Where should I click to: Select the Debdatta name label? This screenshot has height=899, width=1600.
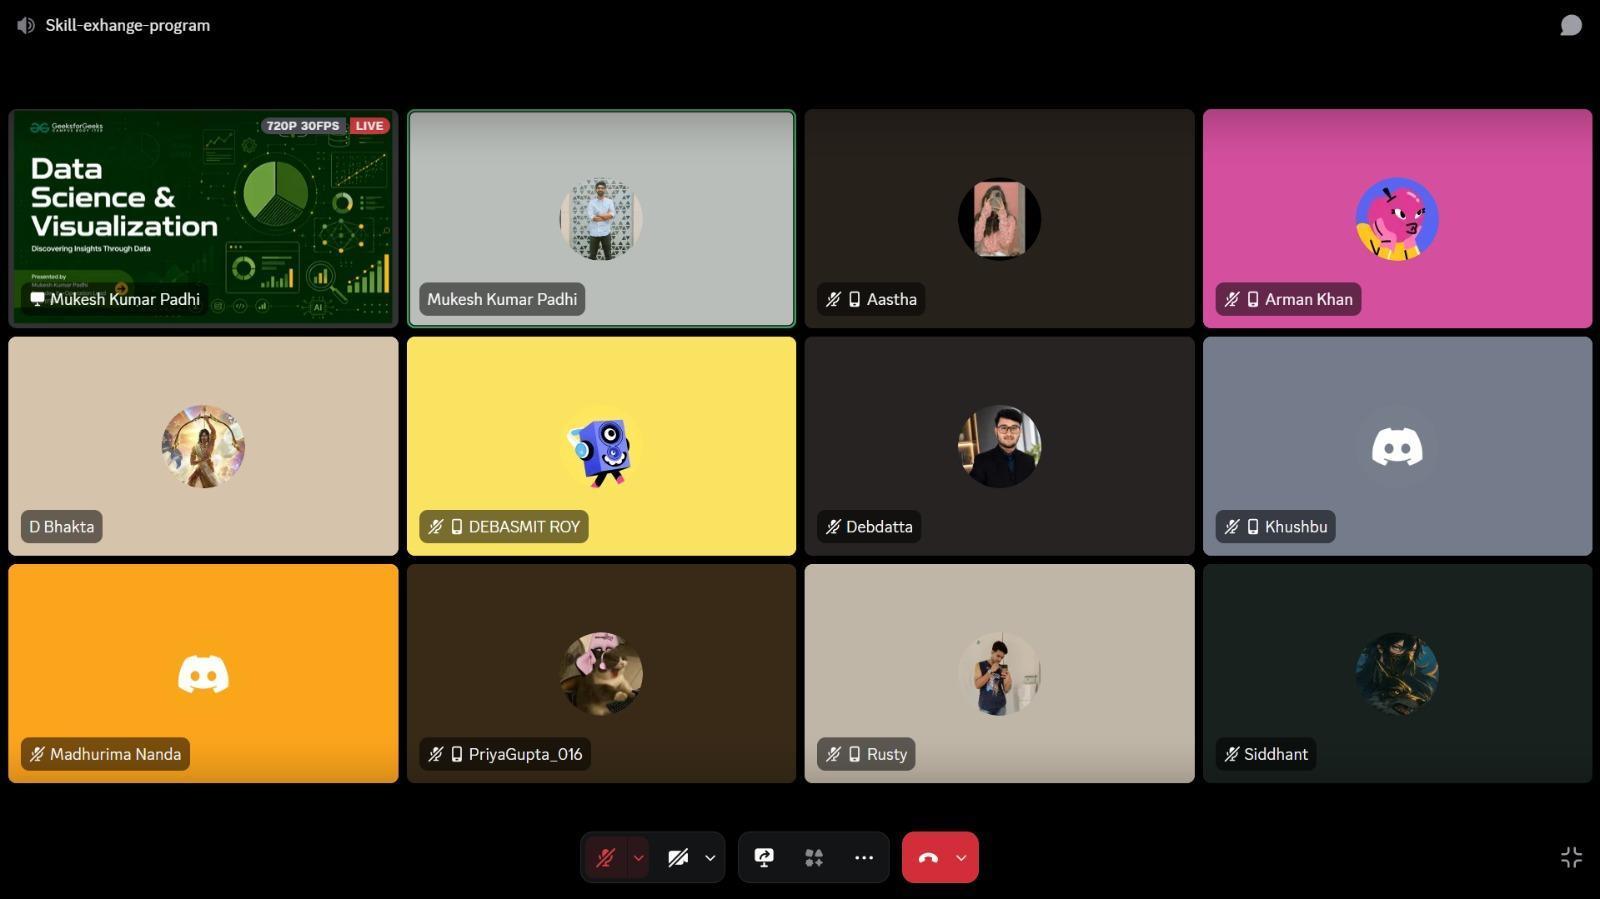tap(869, 527)
